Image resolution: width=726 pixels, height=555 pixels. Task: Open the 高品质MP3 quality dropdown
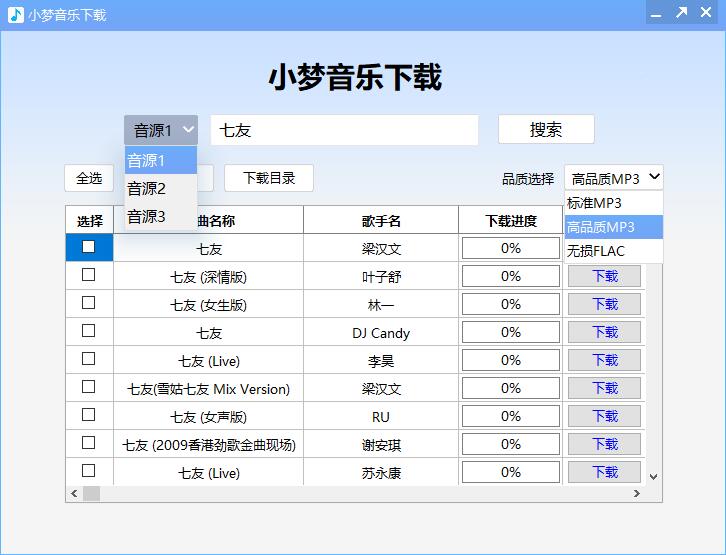coord(613,178)
